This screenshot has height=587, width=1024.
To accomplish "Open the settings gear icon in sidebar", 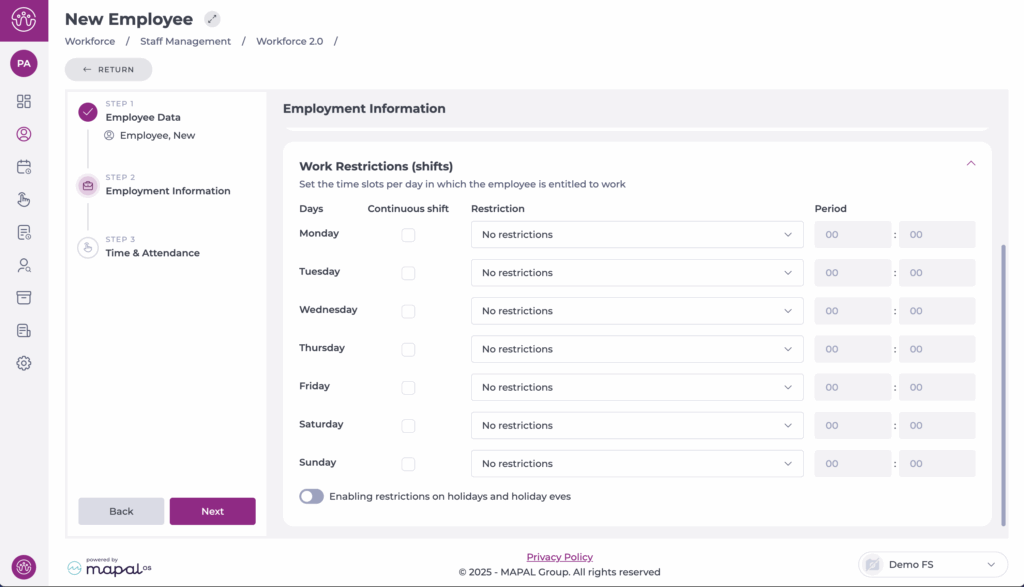I will [x=23, y=363].
